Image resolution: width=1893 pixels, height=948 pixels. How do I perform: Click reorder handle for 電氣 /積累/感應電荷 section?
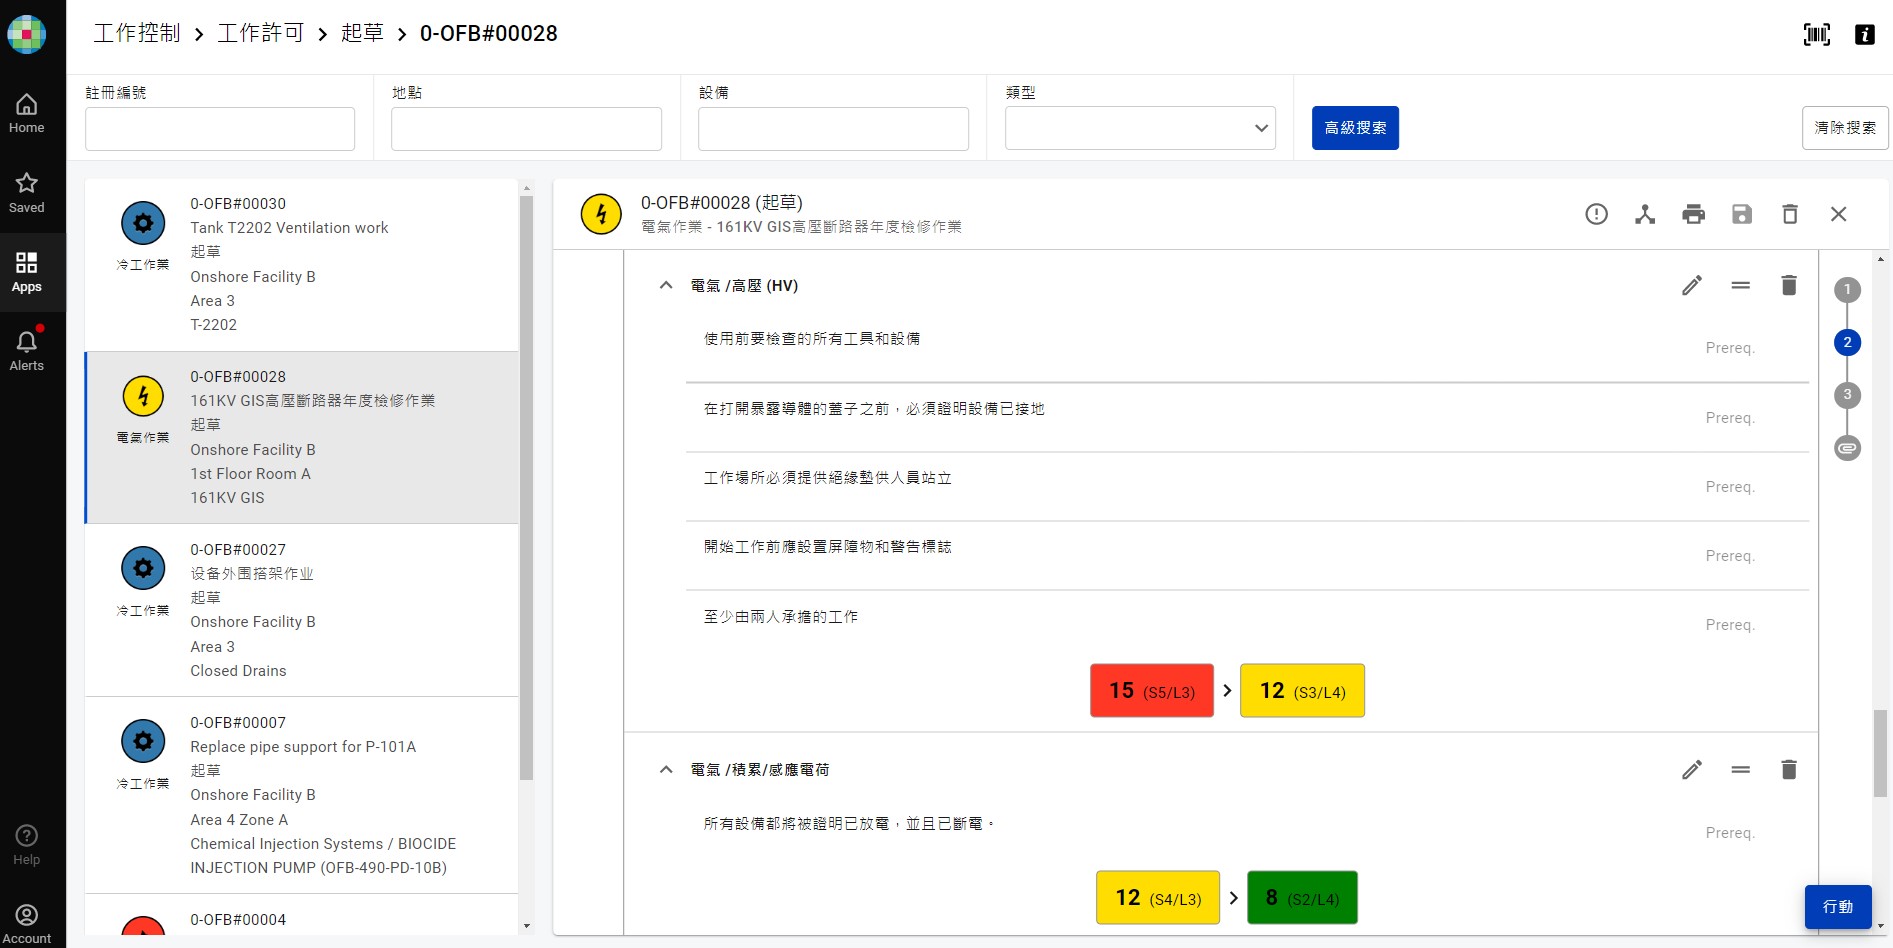tap(1741, 770)
